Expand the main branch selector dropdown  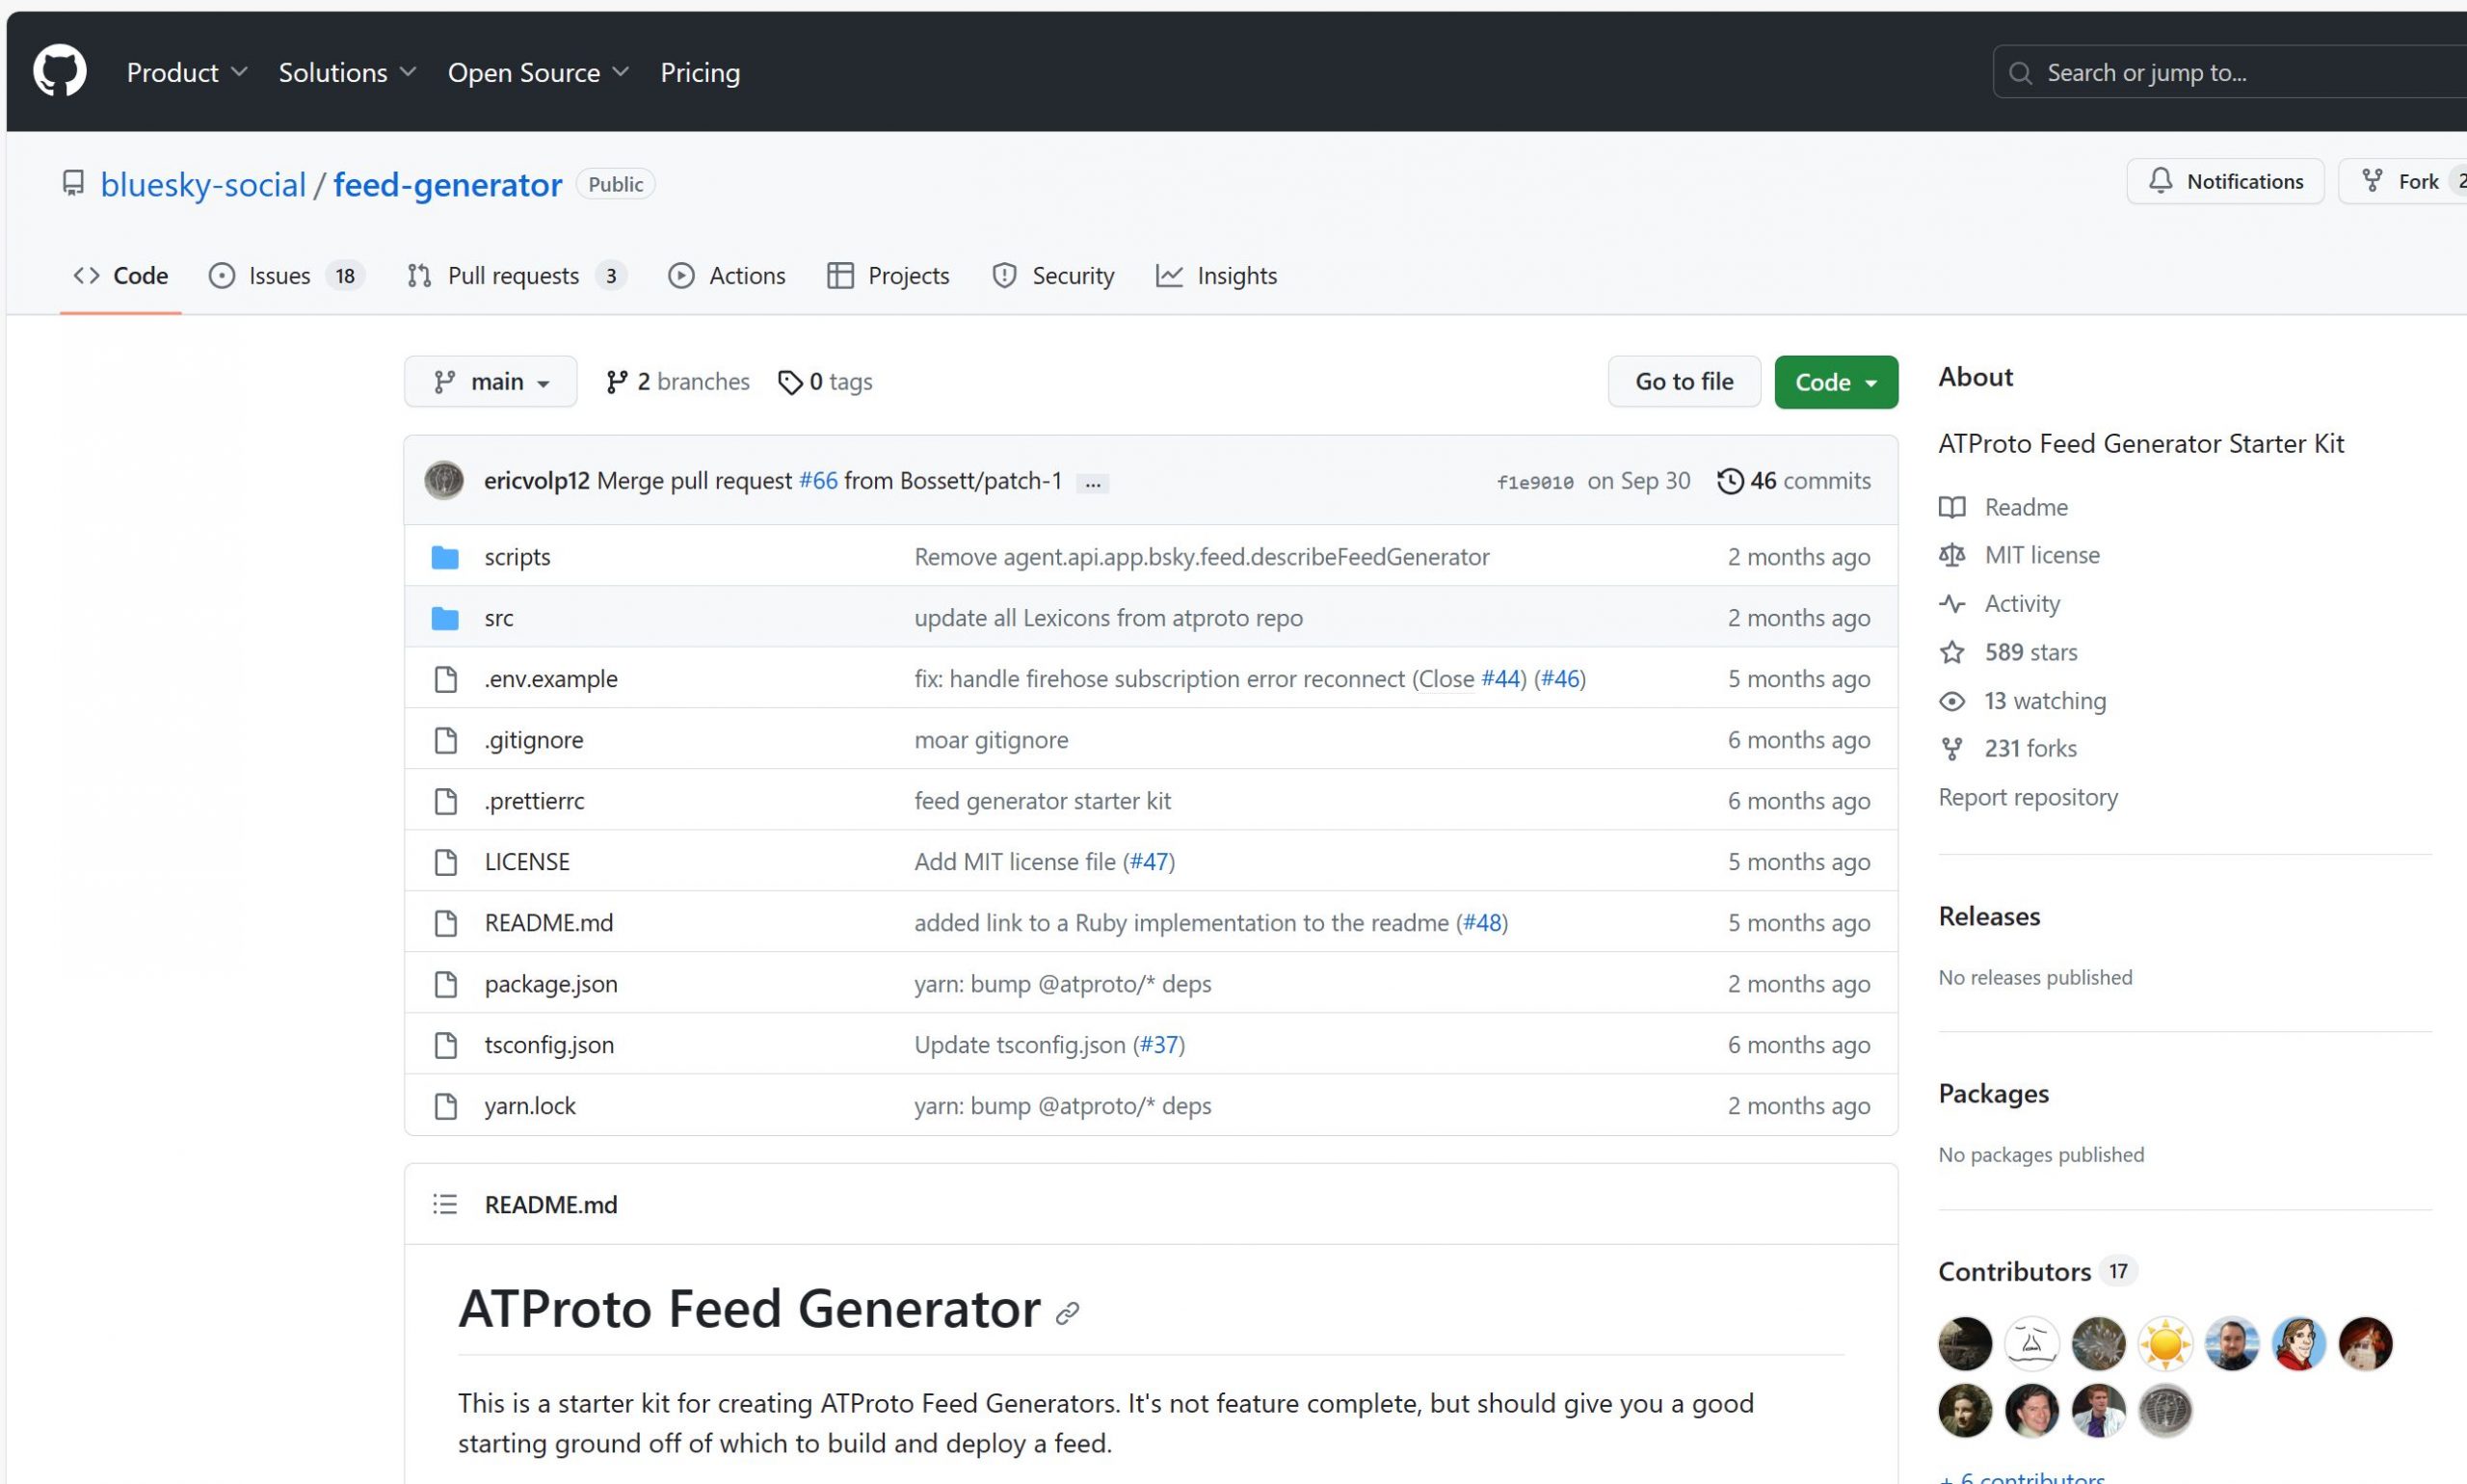[490, 382]
